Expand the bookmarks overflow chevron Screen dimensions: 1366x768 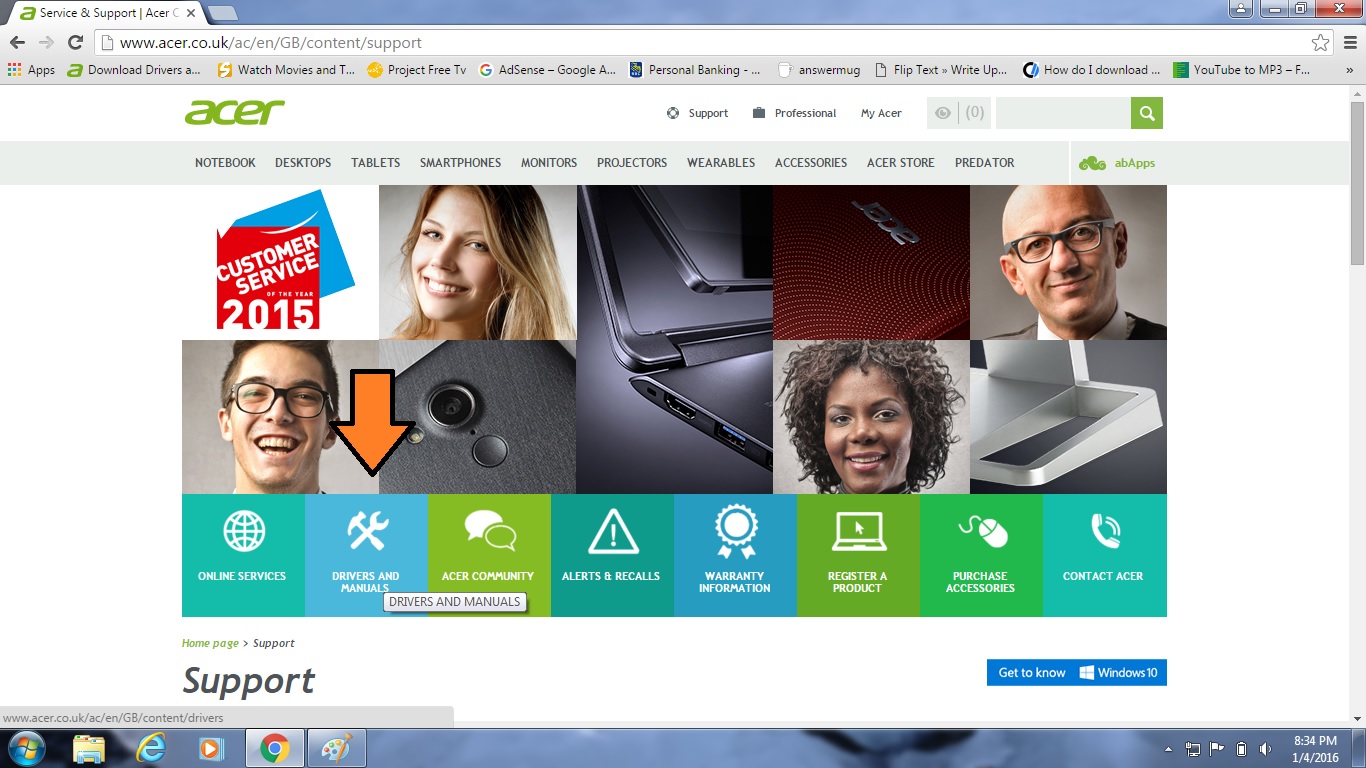coord(1349,70)
